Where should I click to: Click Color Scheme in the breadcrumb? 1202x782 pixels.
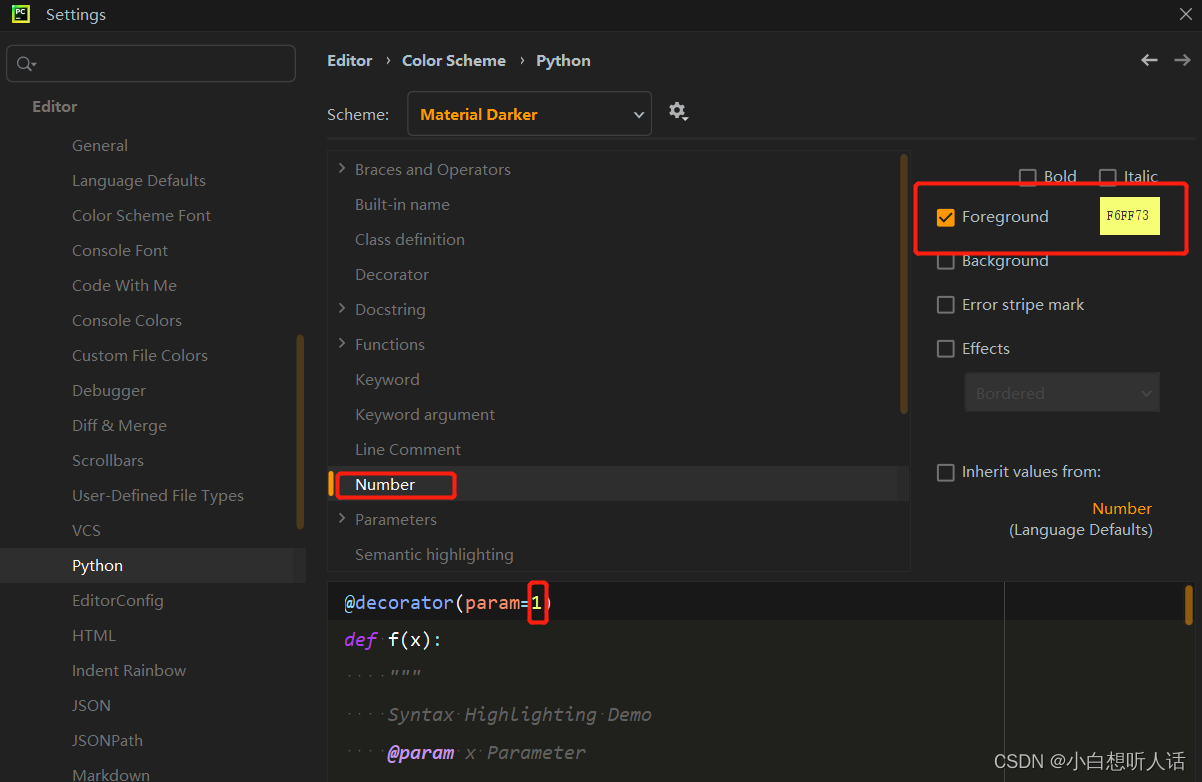click(x=454, y=61)
